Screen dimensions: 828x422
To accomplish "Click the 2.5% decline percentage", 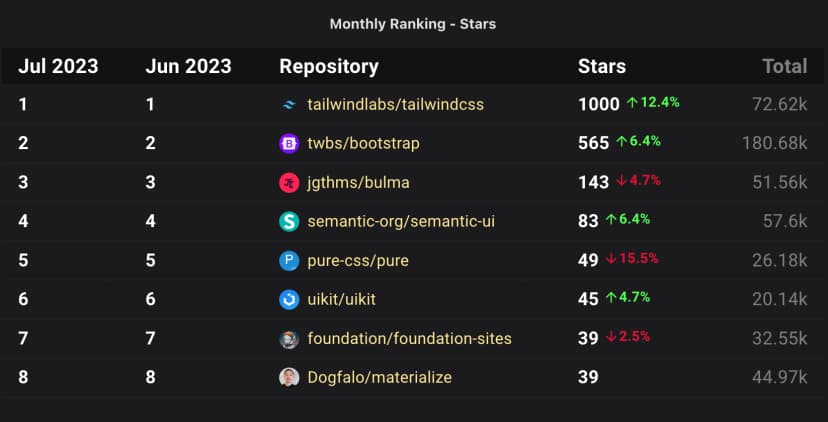I will [635, 336].
